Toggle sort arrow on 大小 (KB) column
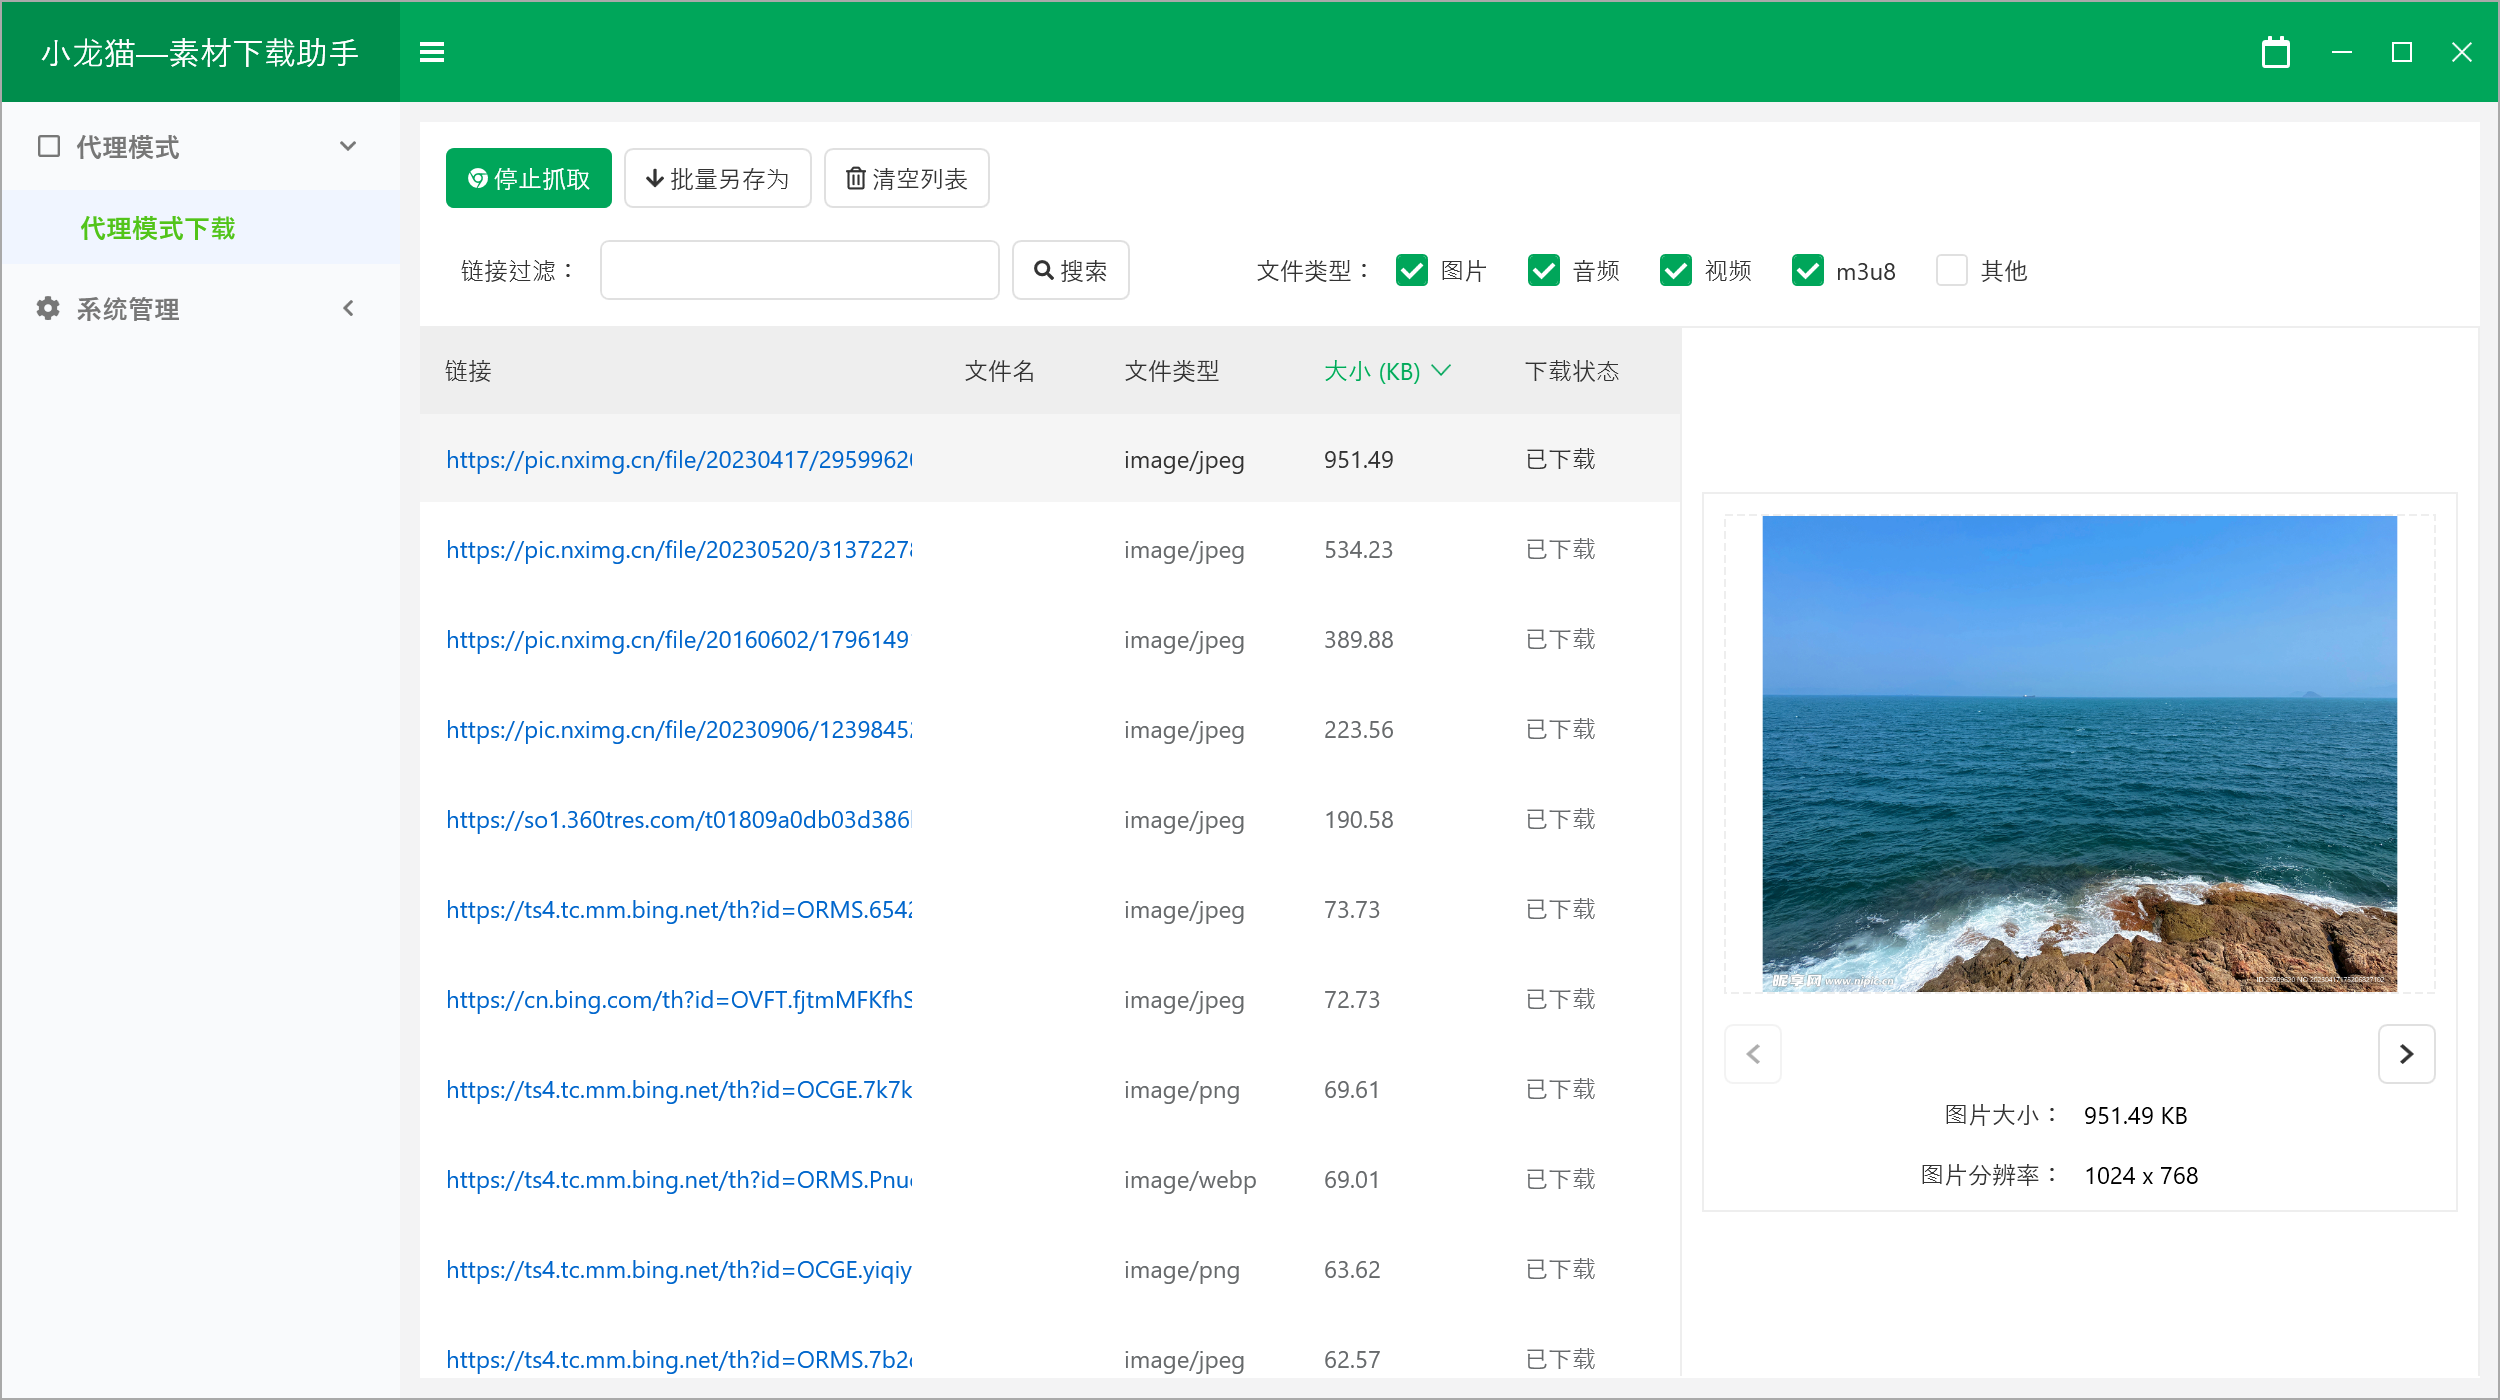This screenshot has width=2500, height=1400. (x=1441, y=371)
